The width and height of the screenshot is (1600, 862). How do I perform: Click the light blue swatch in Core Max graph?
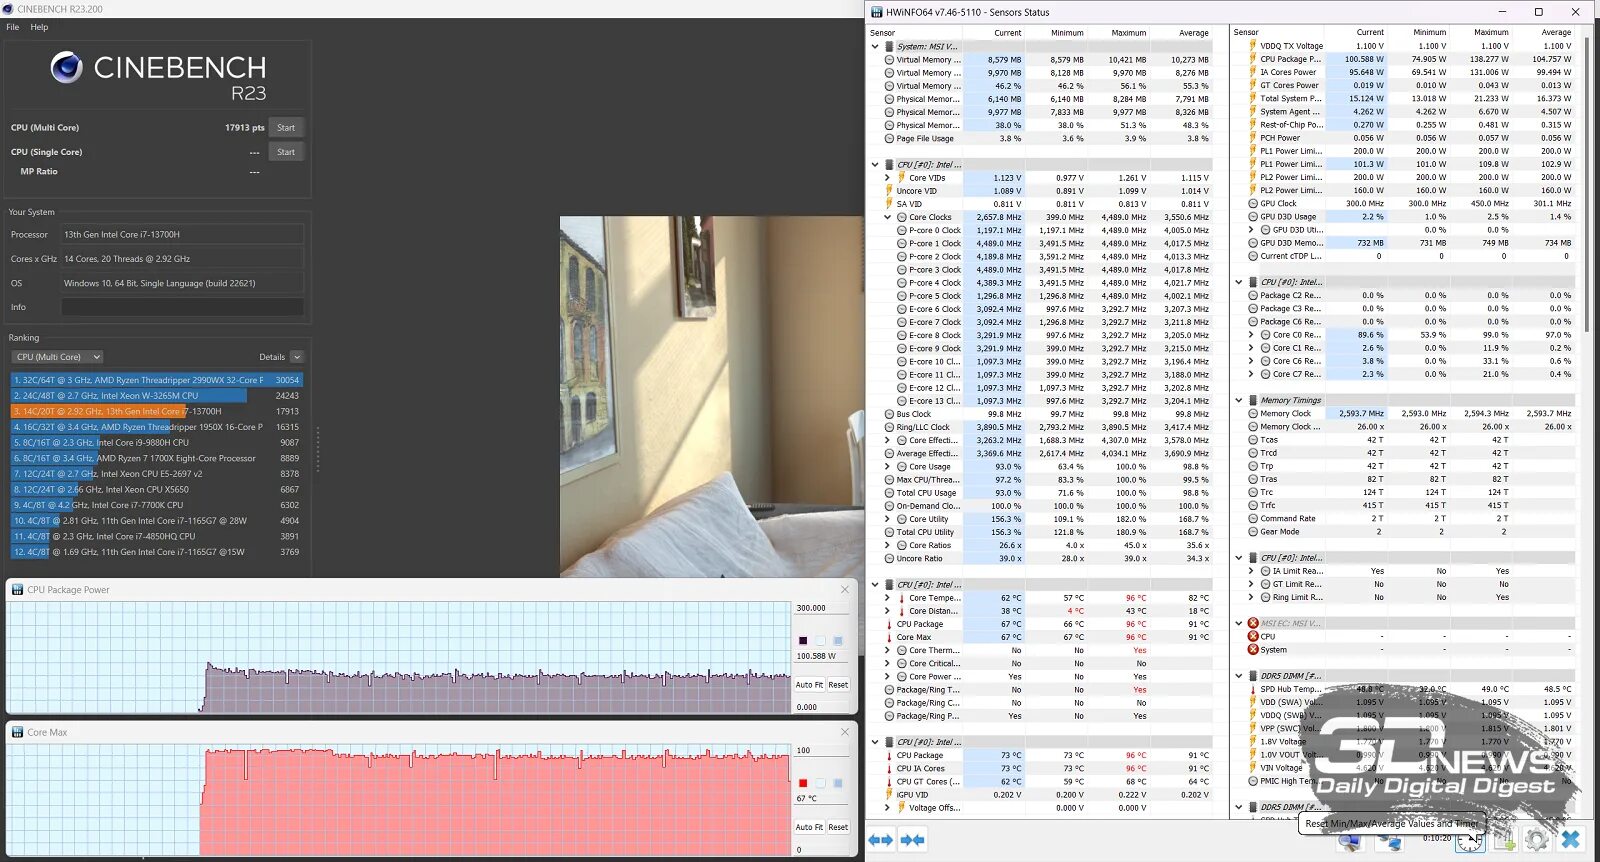[x=838, y=783]
